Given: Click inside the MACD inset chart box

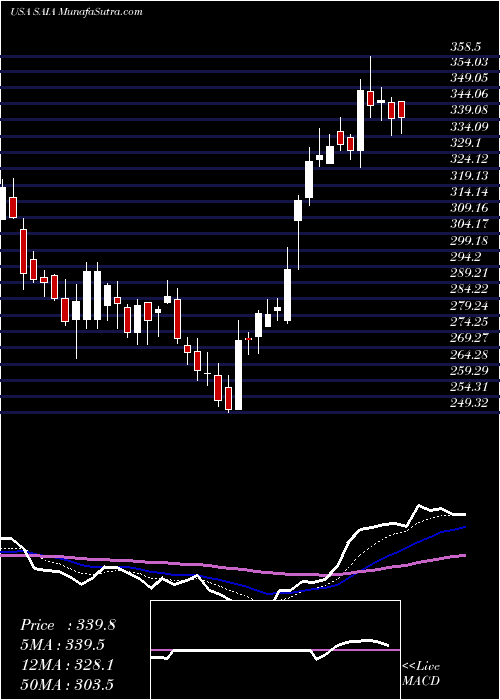Looking at the screenshot, I should click(275, 650).
